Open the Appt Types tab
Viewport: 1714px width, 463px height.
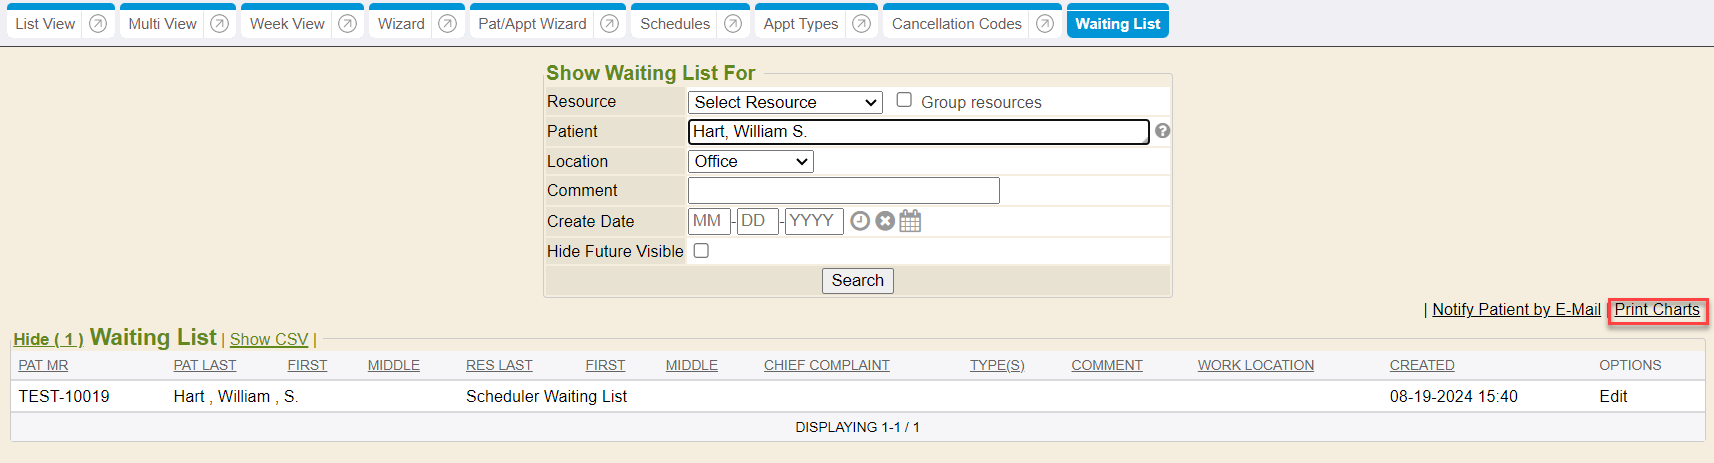801,24
